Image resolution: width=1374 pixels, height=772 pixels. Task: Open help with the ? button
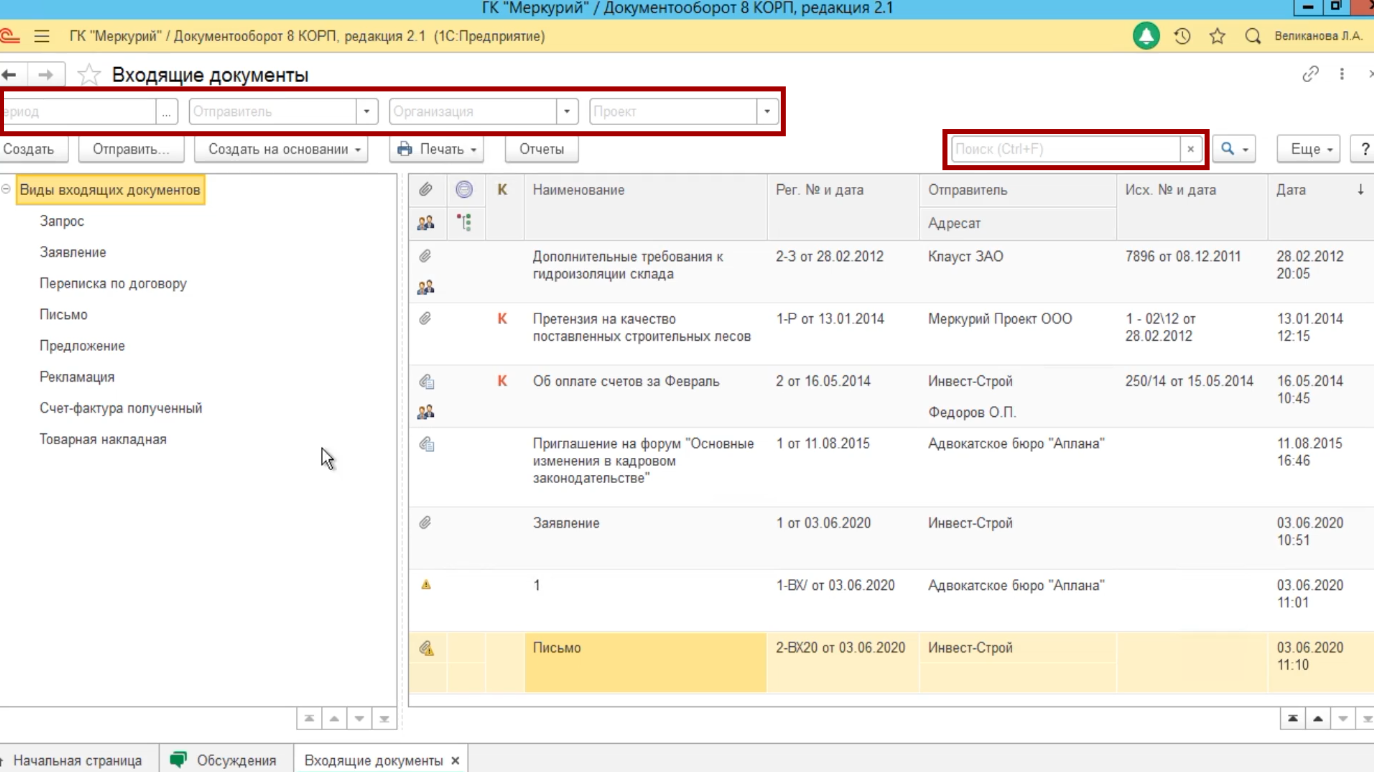pyautogui.click(x=1363, y=149)
